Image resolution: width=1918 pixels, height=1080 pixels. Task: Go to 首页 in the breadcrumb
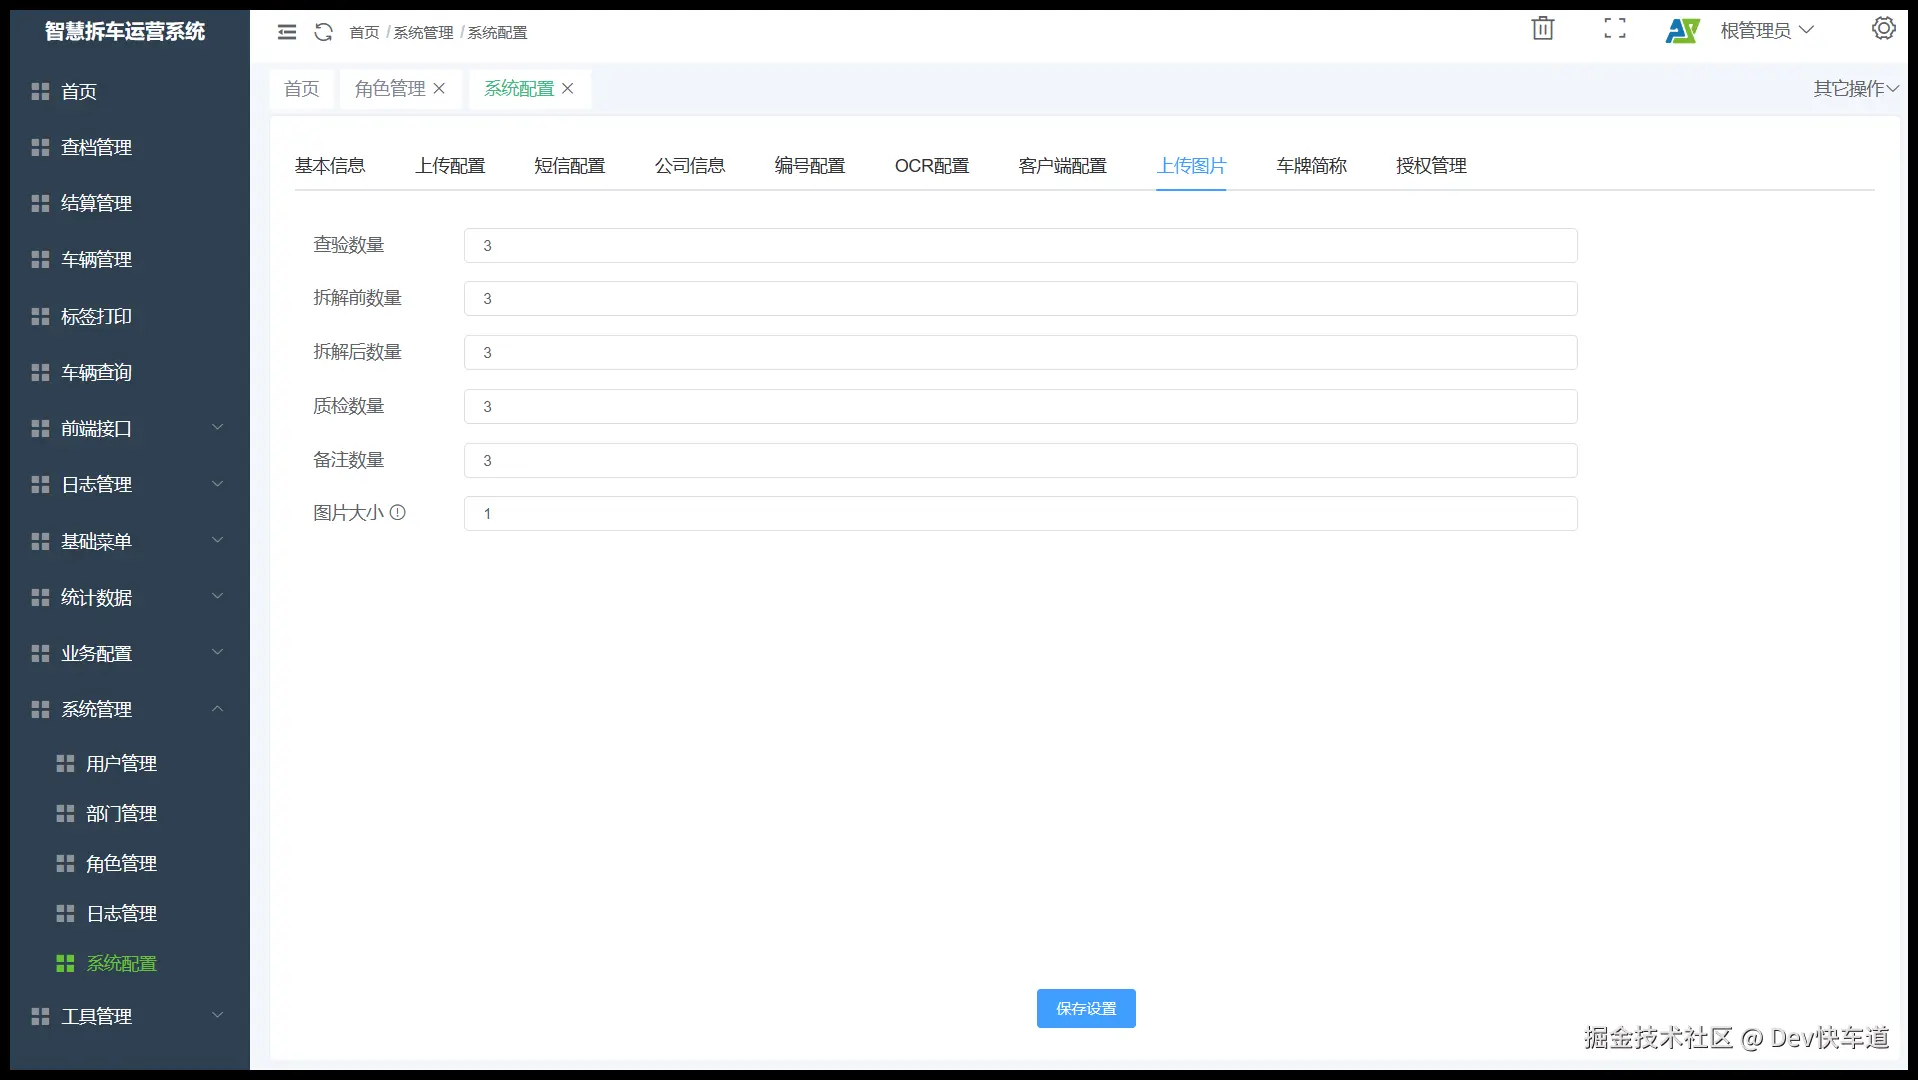click(364, 33)
